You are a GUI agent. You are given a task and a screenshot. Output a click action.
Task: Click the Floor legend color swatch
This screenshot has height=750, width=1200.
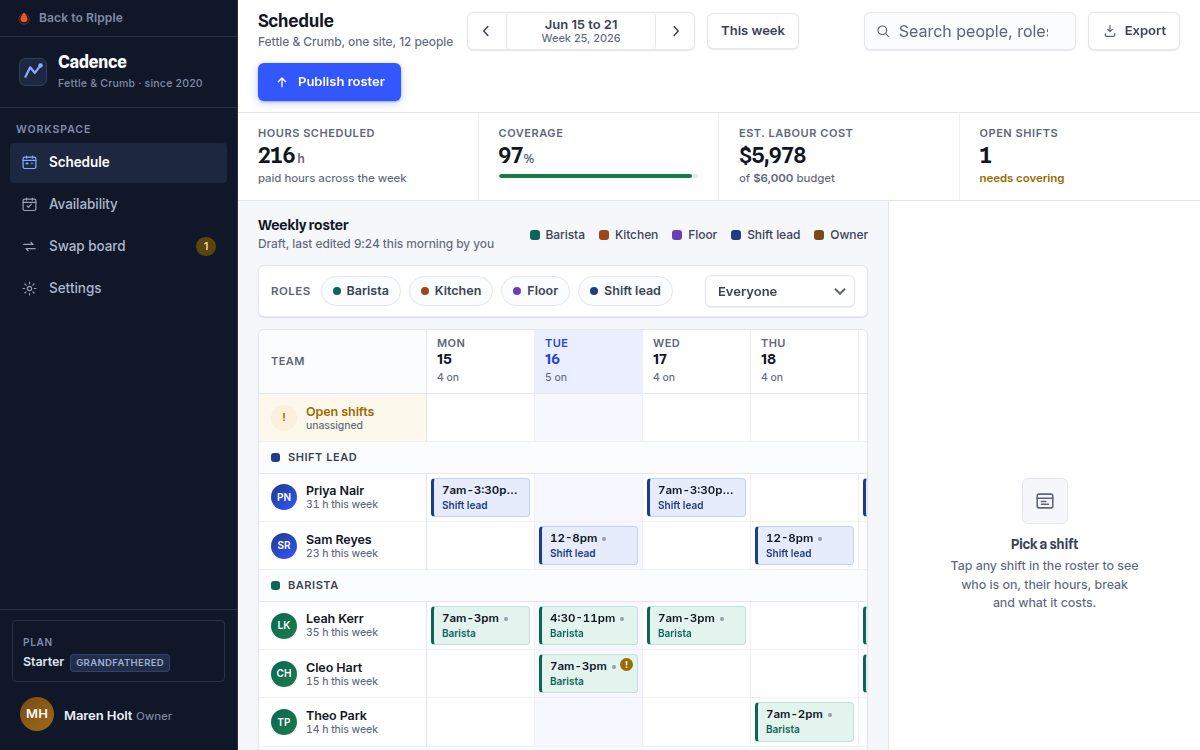click(677, 235)
